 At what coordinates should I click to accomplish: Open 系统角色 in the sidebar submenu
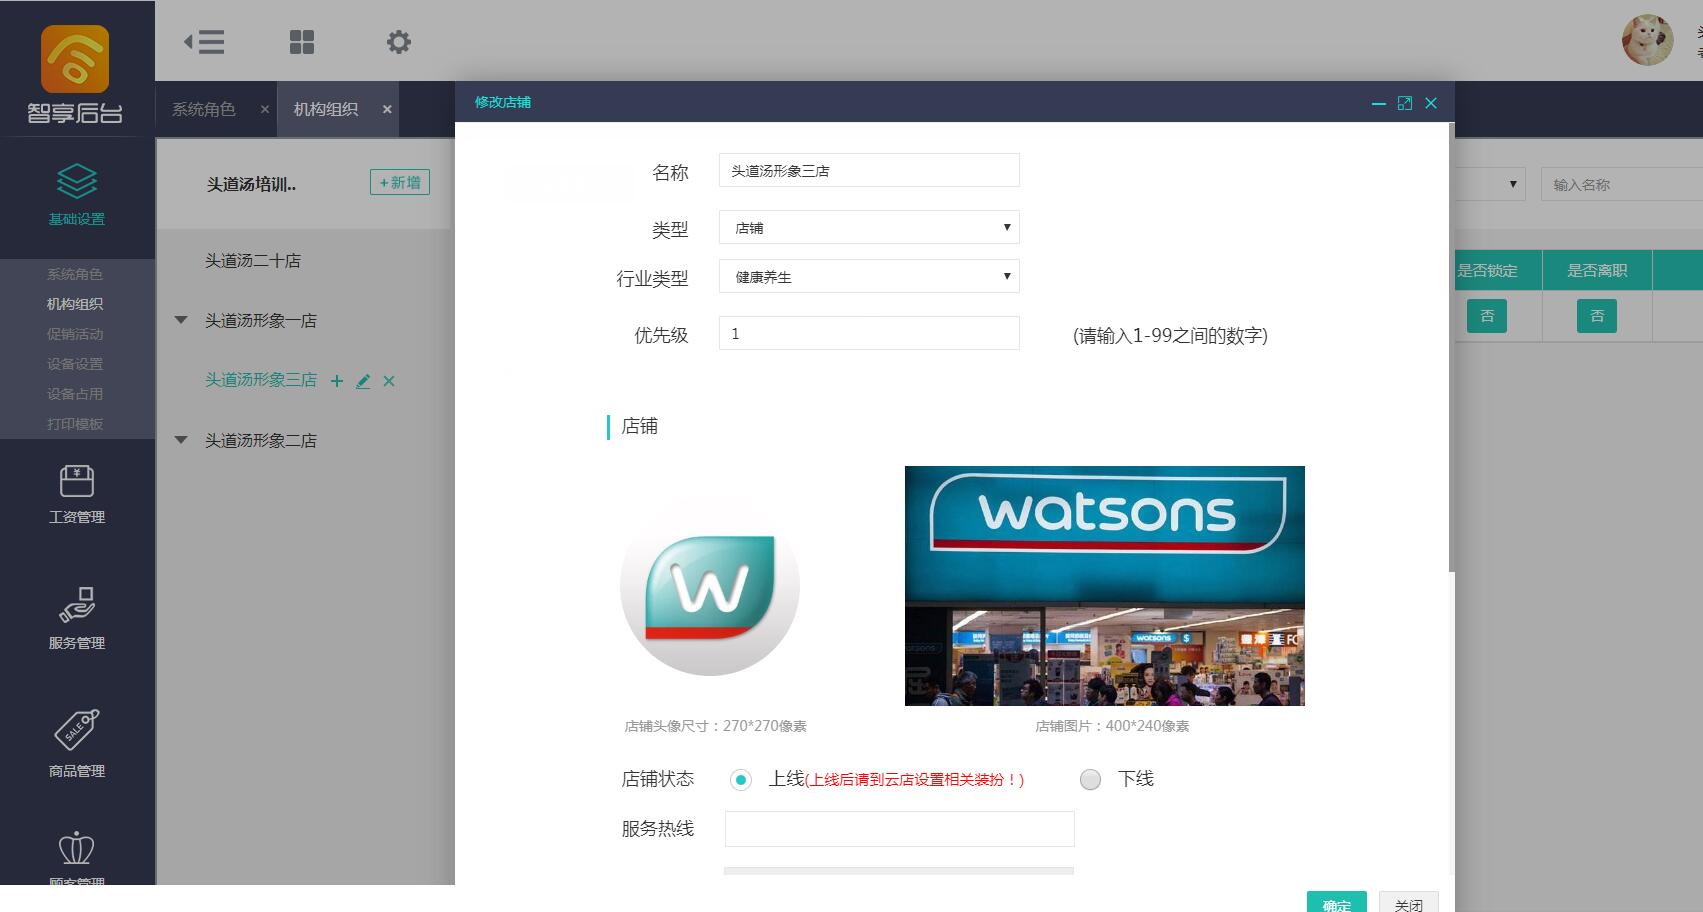pyautogui.click(x=75, y=274)
